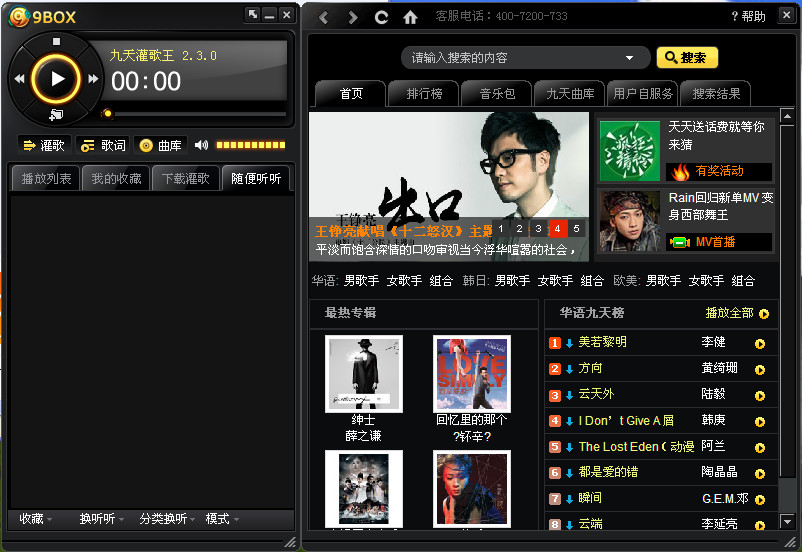Viewport: 802px width, 552px height.
Task: Play the song 瞬间
Action: (760, 500)
